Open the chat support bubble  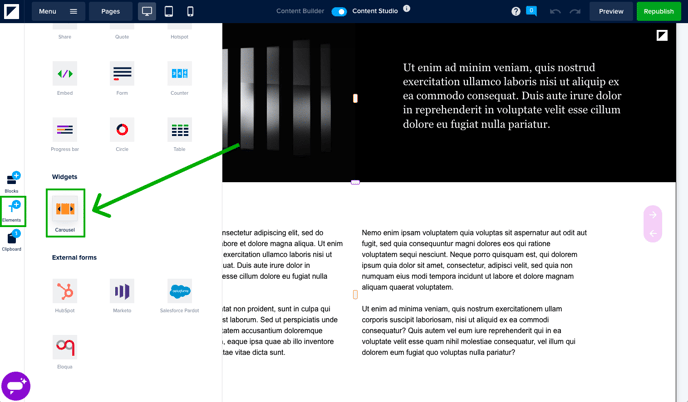coord(15,385)
